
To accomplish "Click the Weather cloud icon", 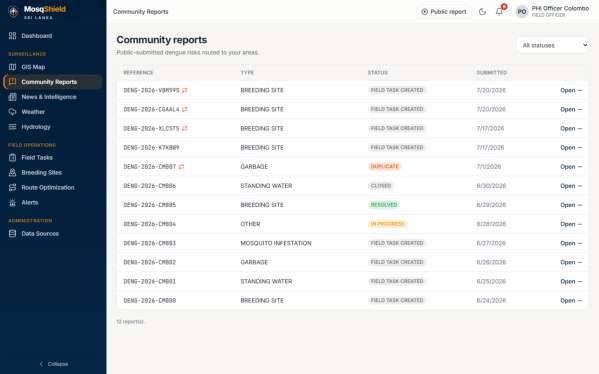I will click(13, 112).
